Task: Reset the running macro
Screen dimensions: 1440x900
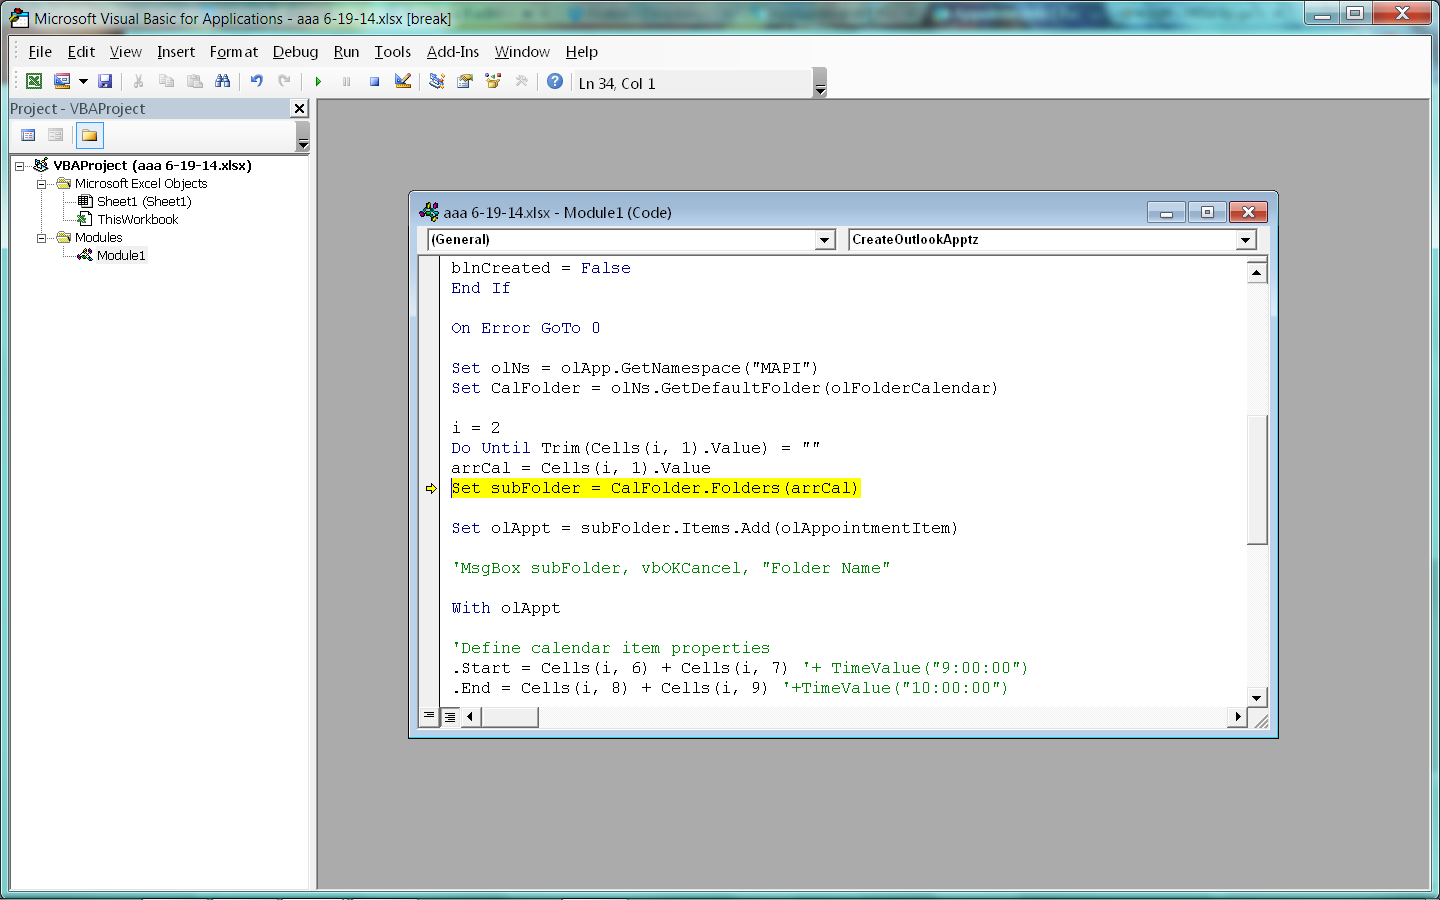Action: point(374,81)
